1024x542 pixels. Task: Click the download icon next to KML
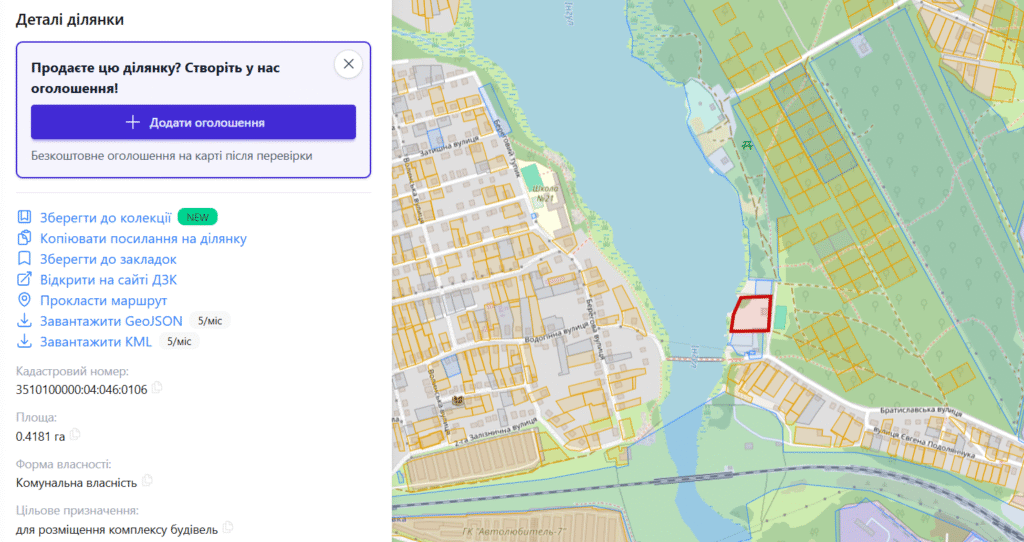pyautogui.click(x=24, y=342)
